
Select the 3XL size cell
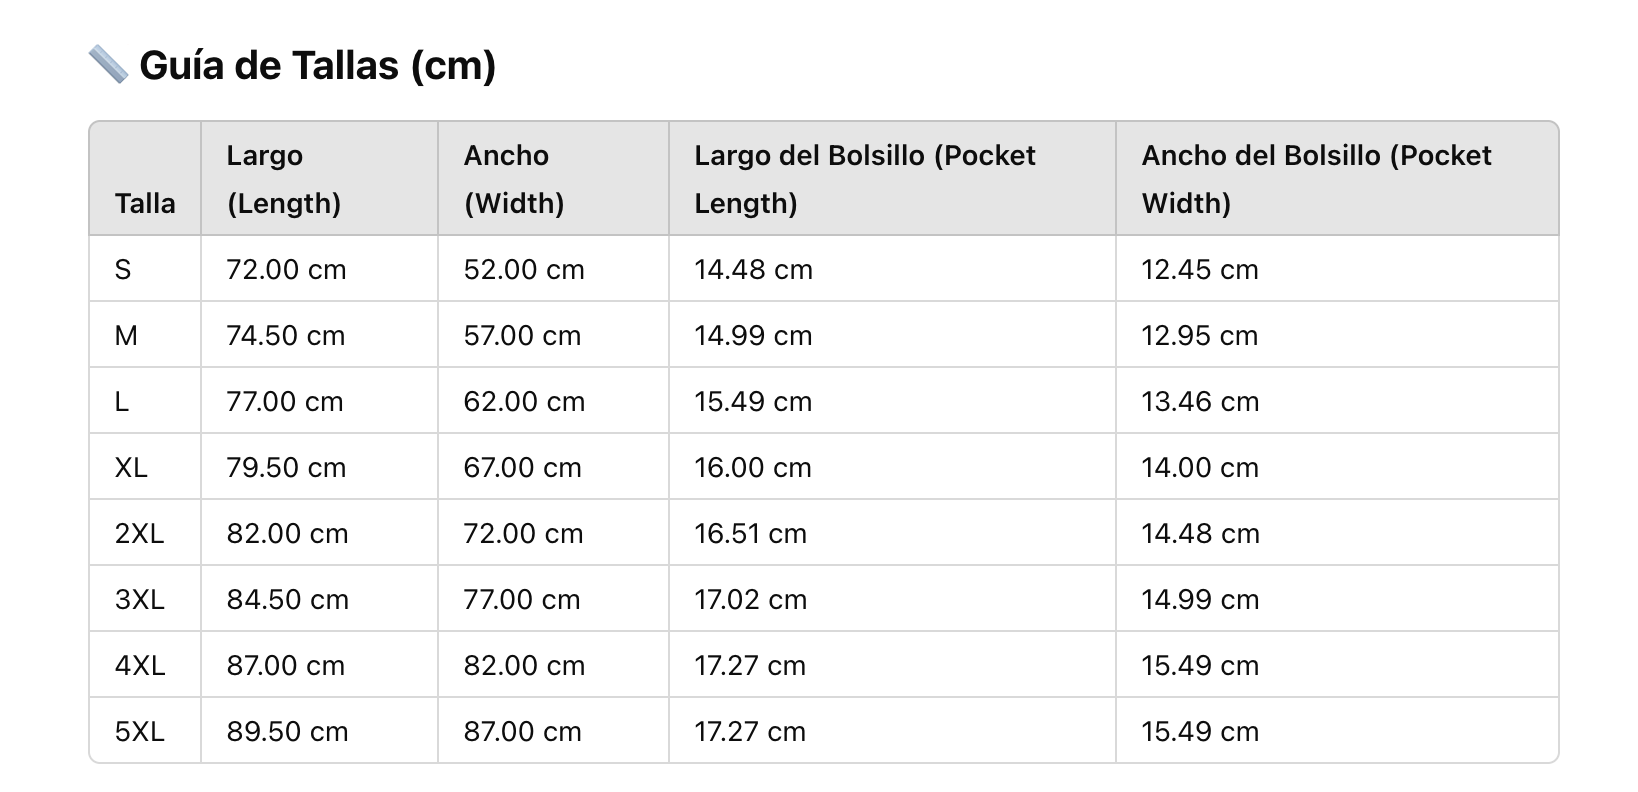139,599
